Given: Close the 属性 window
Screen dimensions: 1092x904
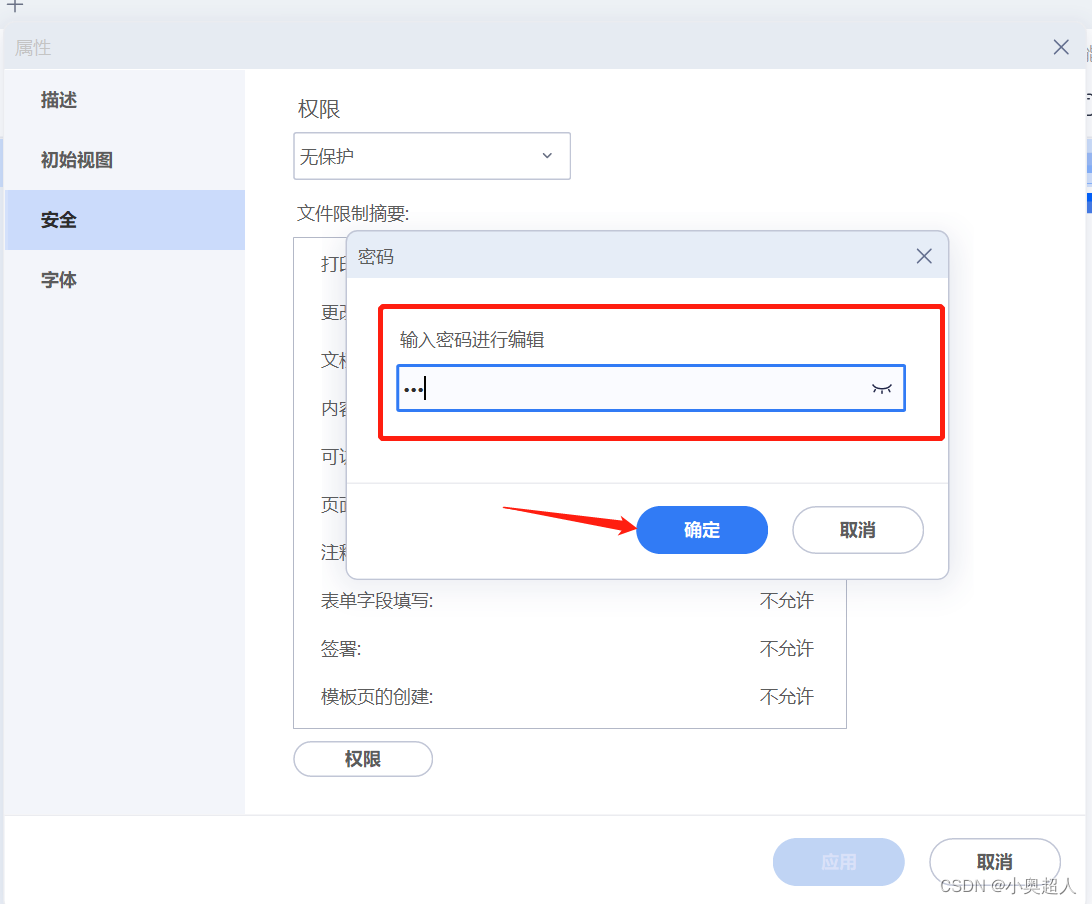Looking at the screenshot, I should click(1061, 47).
